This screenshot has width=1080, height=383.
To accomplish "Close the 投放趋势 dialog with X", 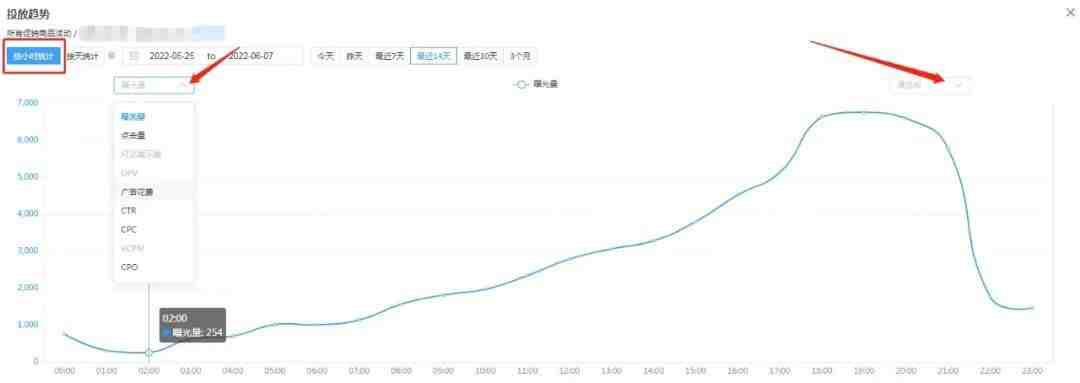I will [x=1069, y=12].
